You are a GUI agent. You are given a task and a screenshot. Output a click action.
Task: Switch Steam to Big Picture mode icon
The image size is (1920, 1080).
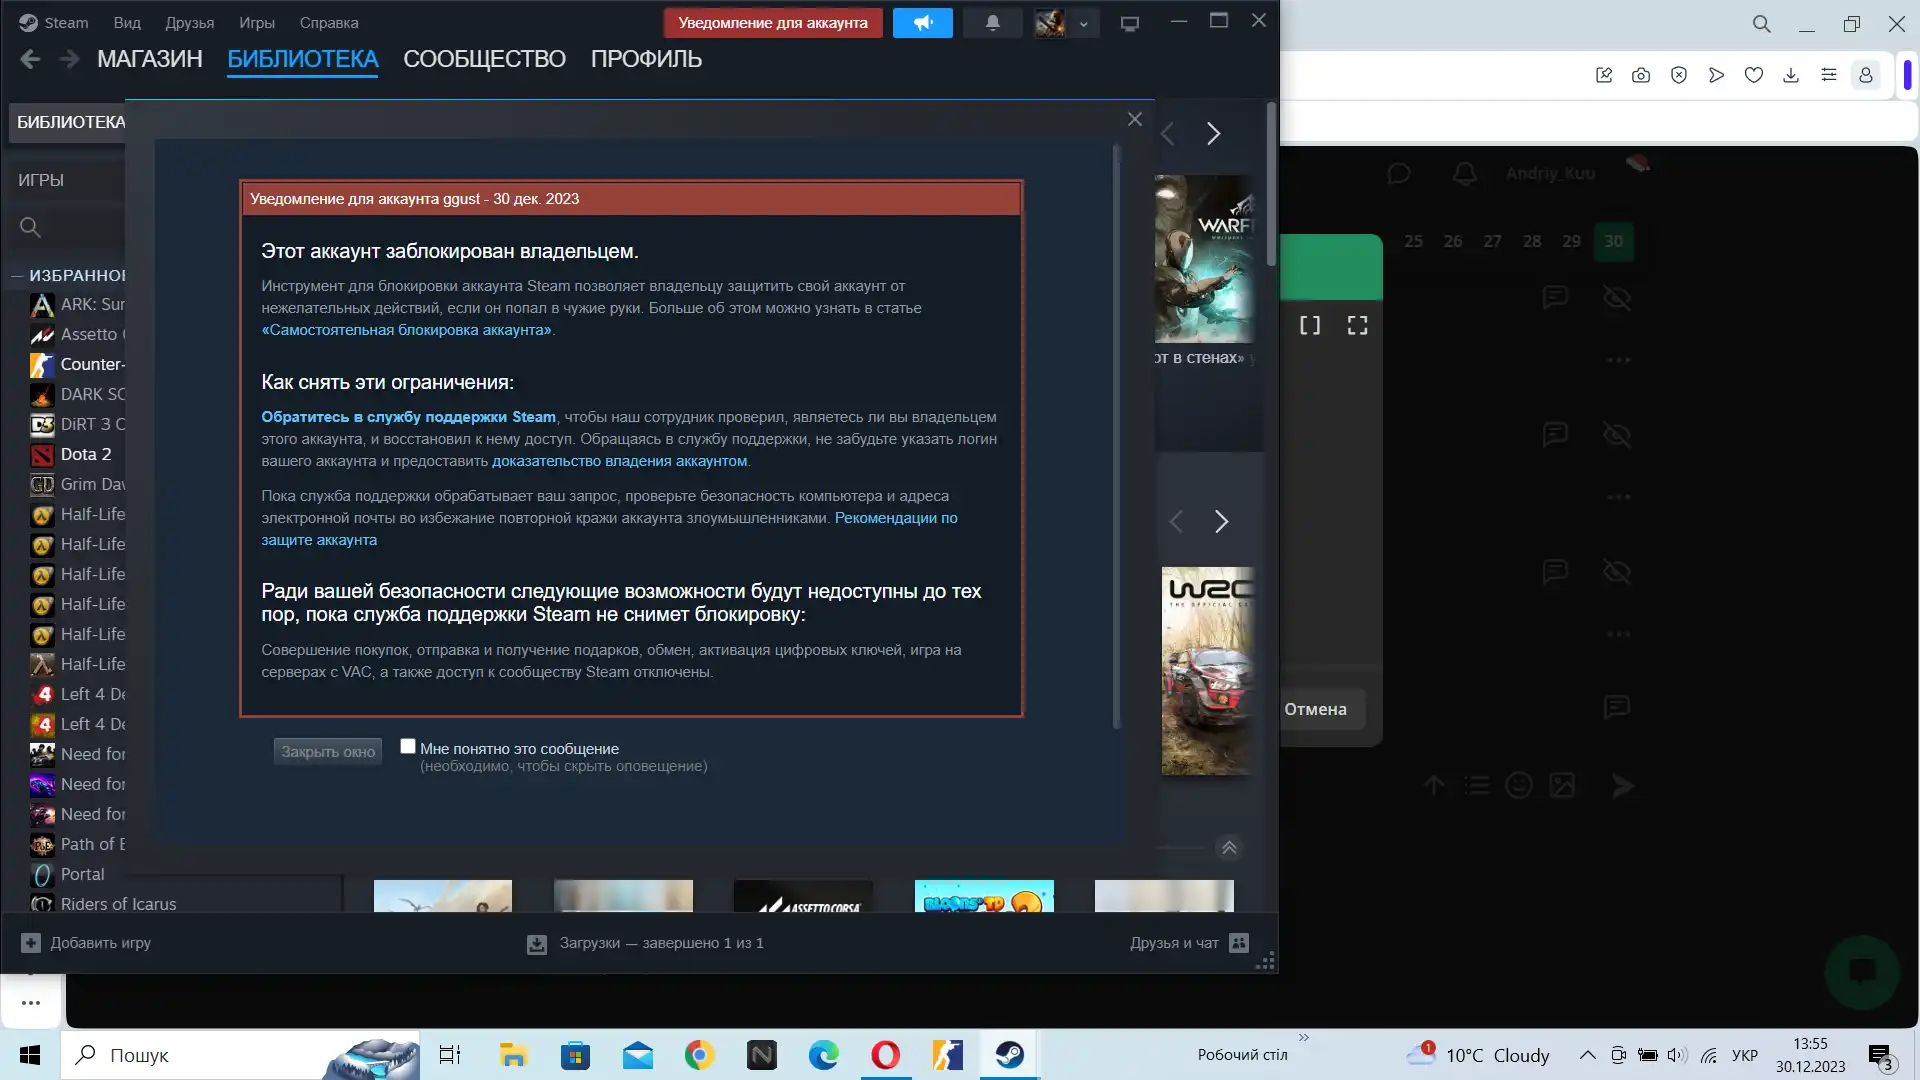click(1130, 23)
